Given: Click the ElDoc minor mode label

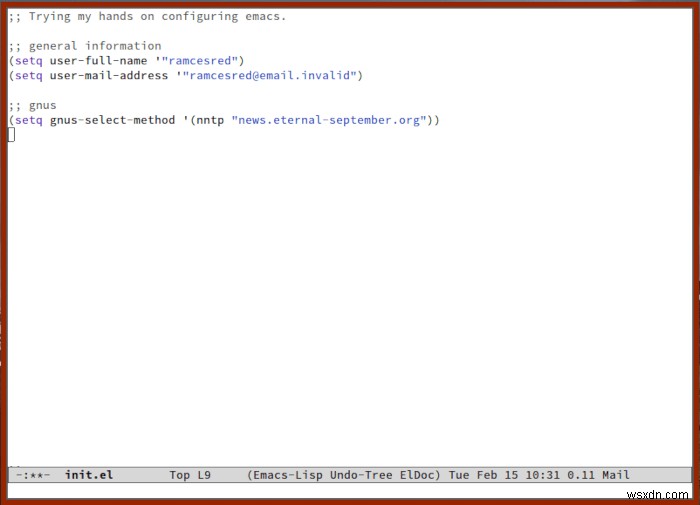Looking at the screenshot, I should (x=417, y=475).
